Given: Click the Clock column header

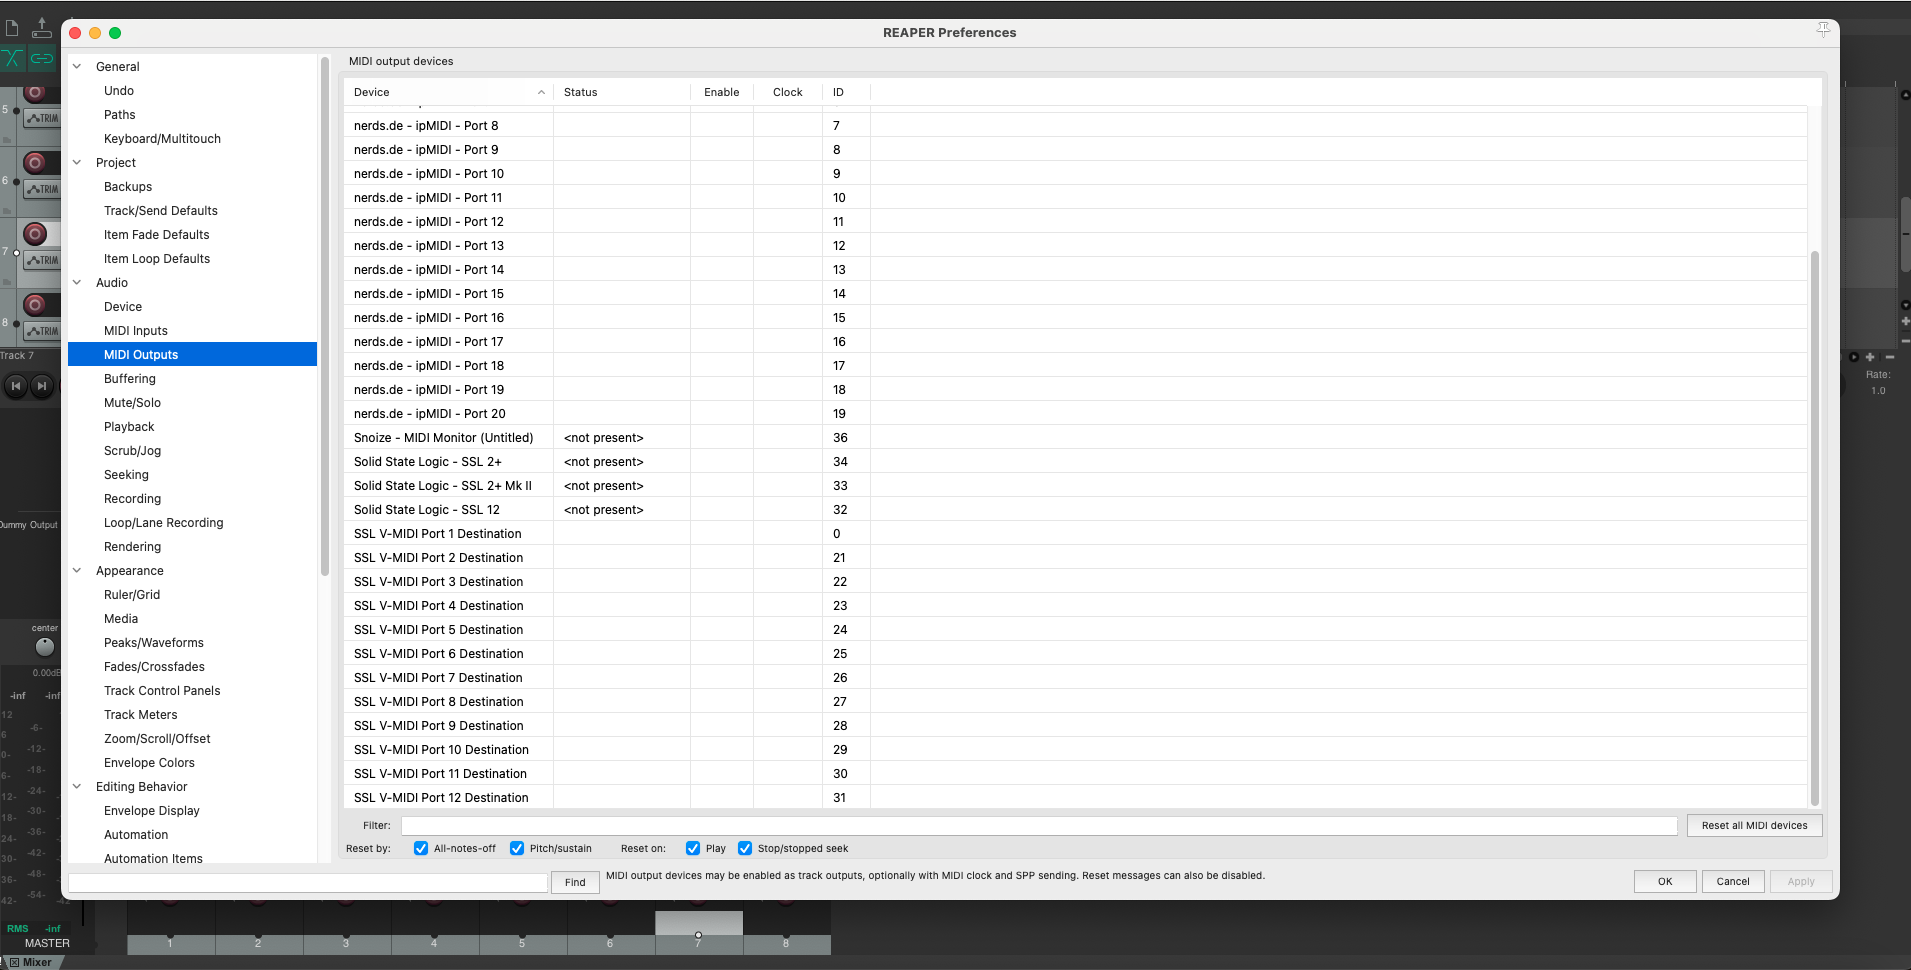Looking at the screenshot, I should [x=788, y=92].
